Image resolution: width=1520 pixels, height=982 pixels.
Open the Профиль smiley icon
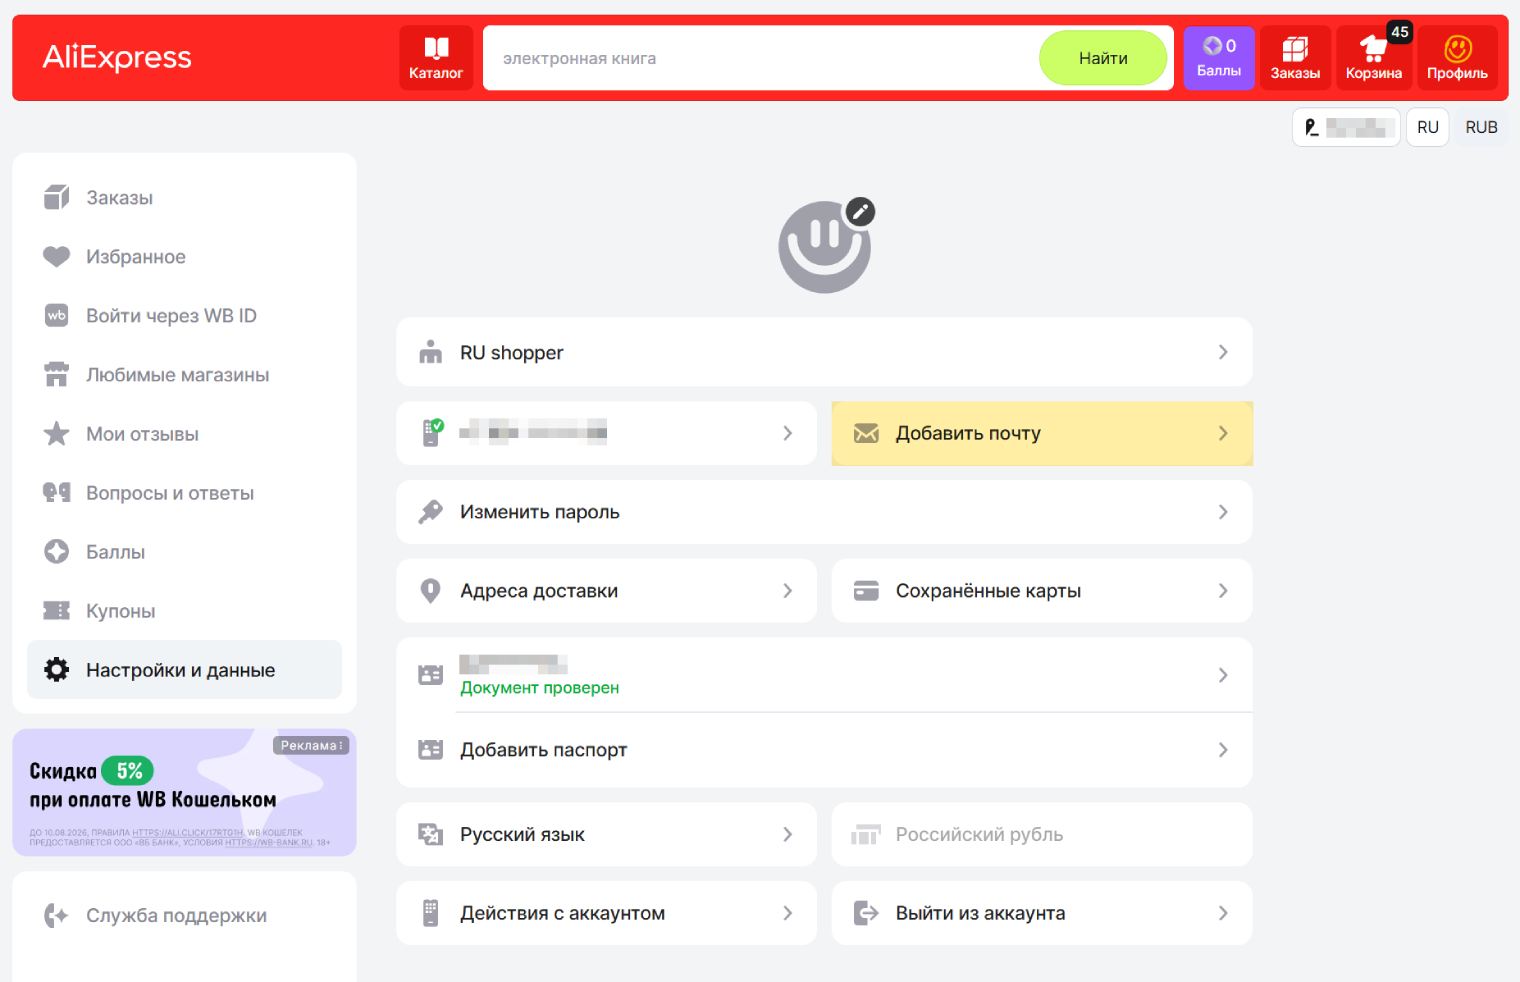(x=1457, y=58)
